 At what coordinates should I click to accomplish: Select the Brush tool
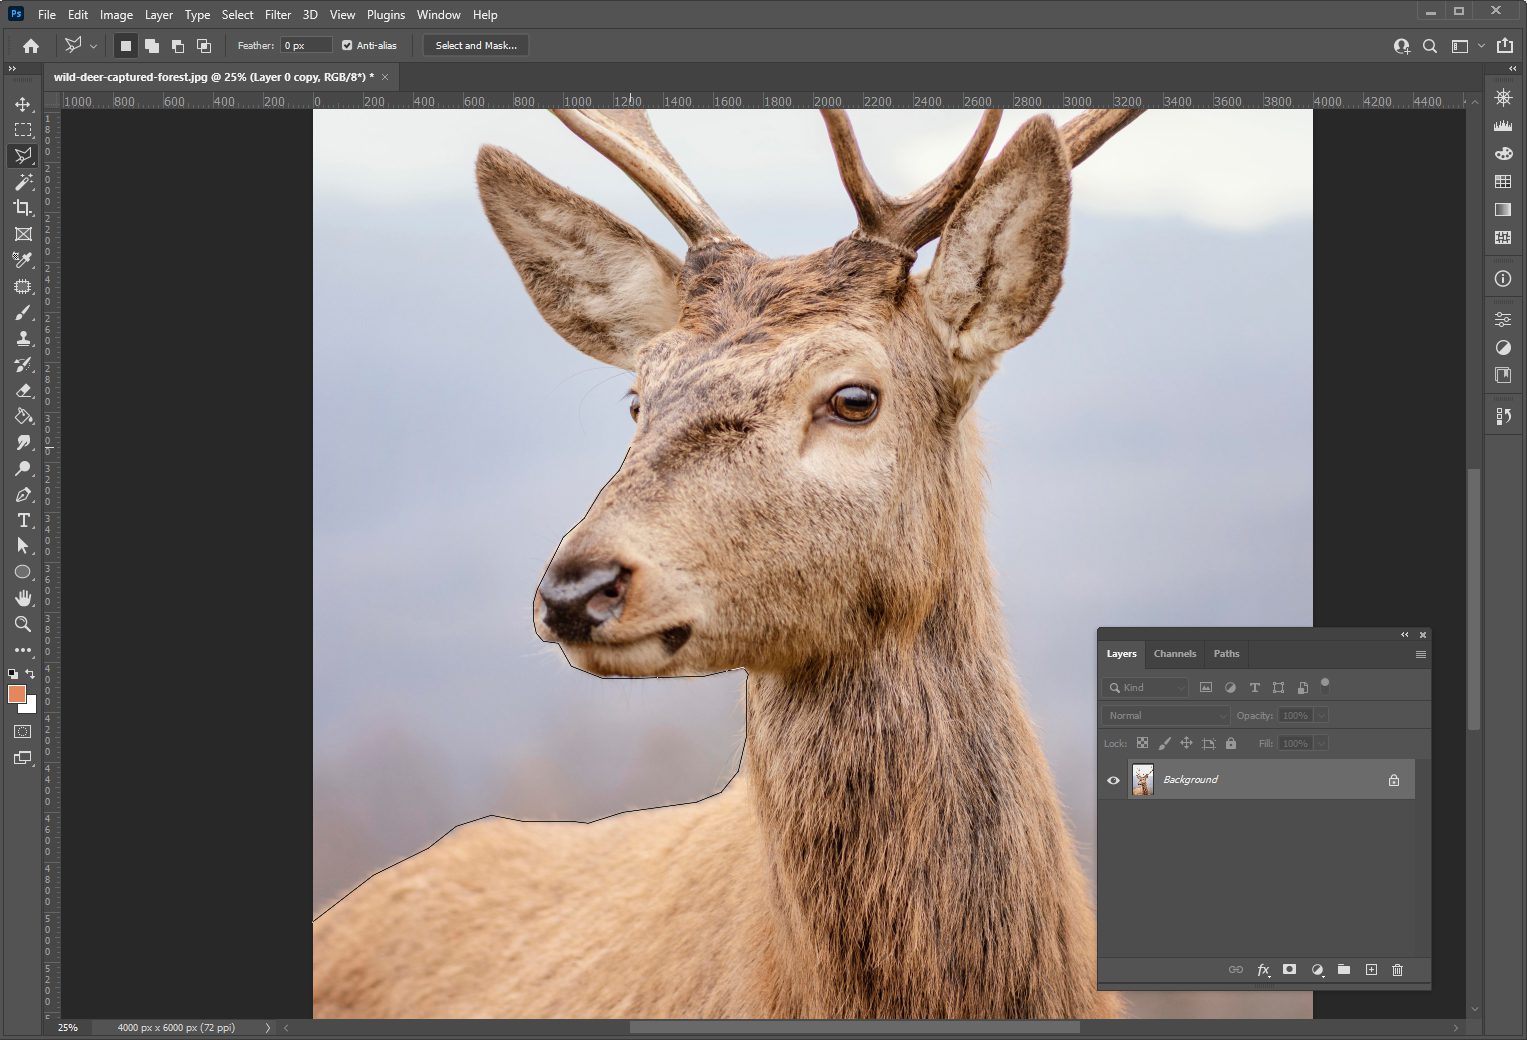(x=23, y=313)
